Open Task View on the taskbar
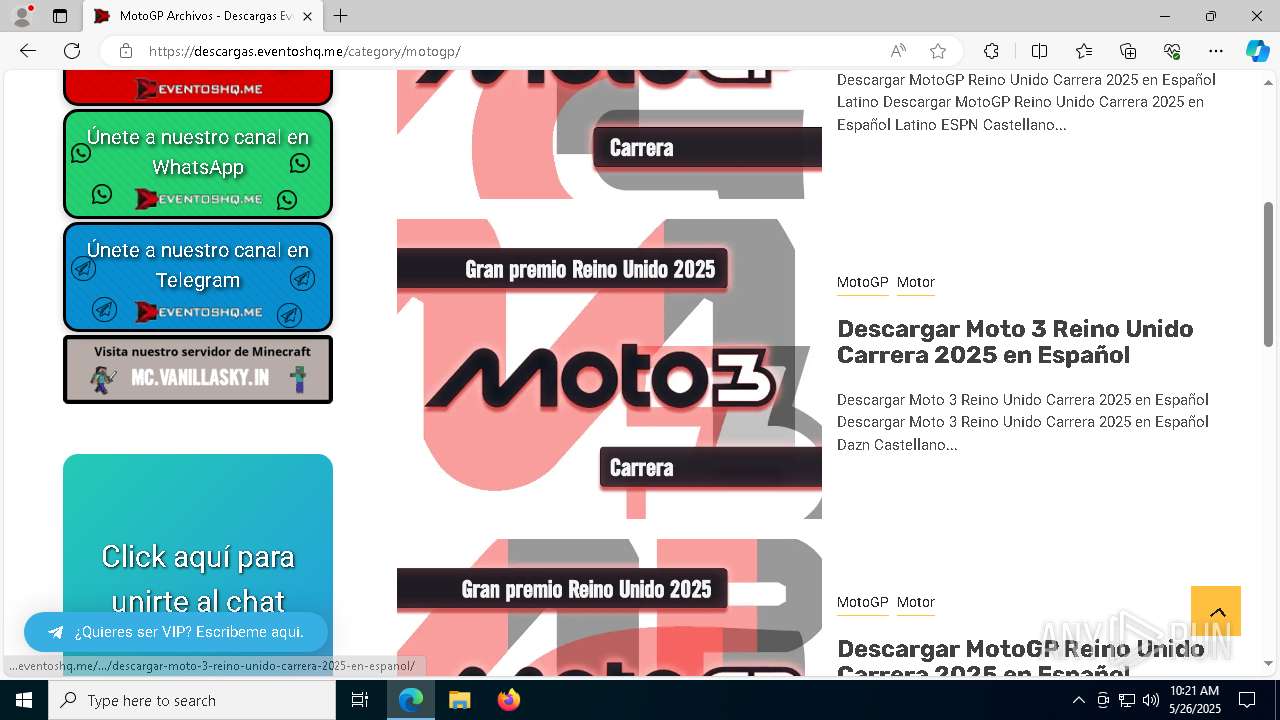Screen dimensions: 1280x720 click(x=360, y=700)
